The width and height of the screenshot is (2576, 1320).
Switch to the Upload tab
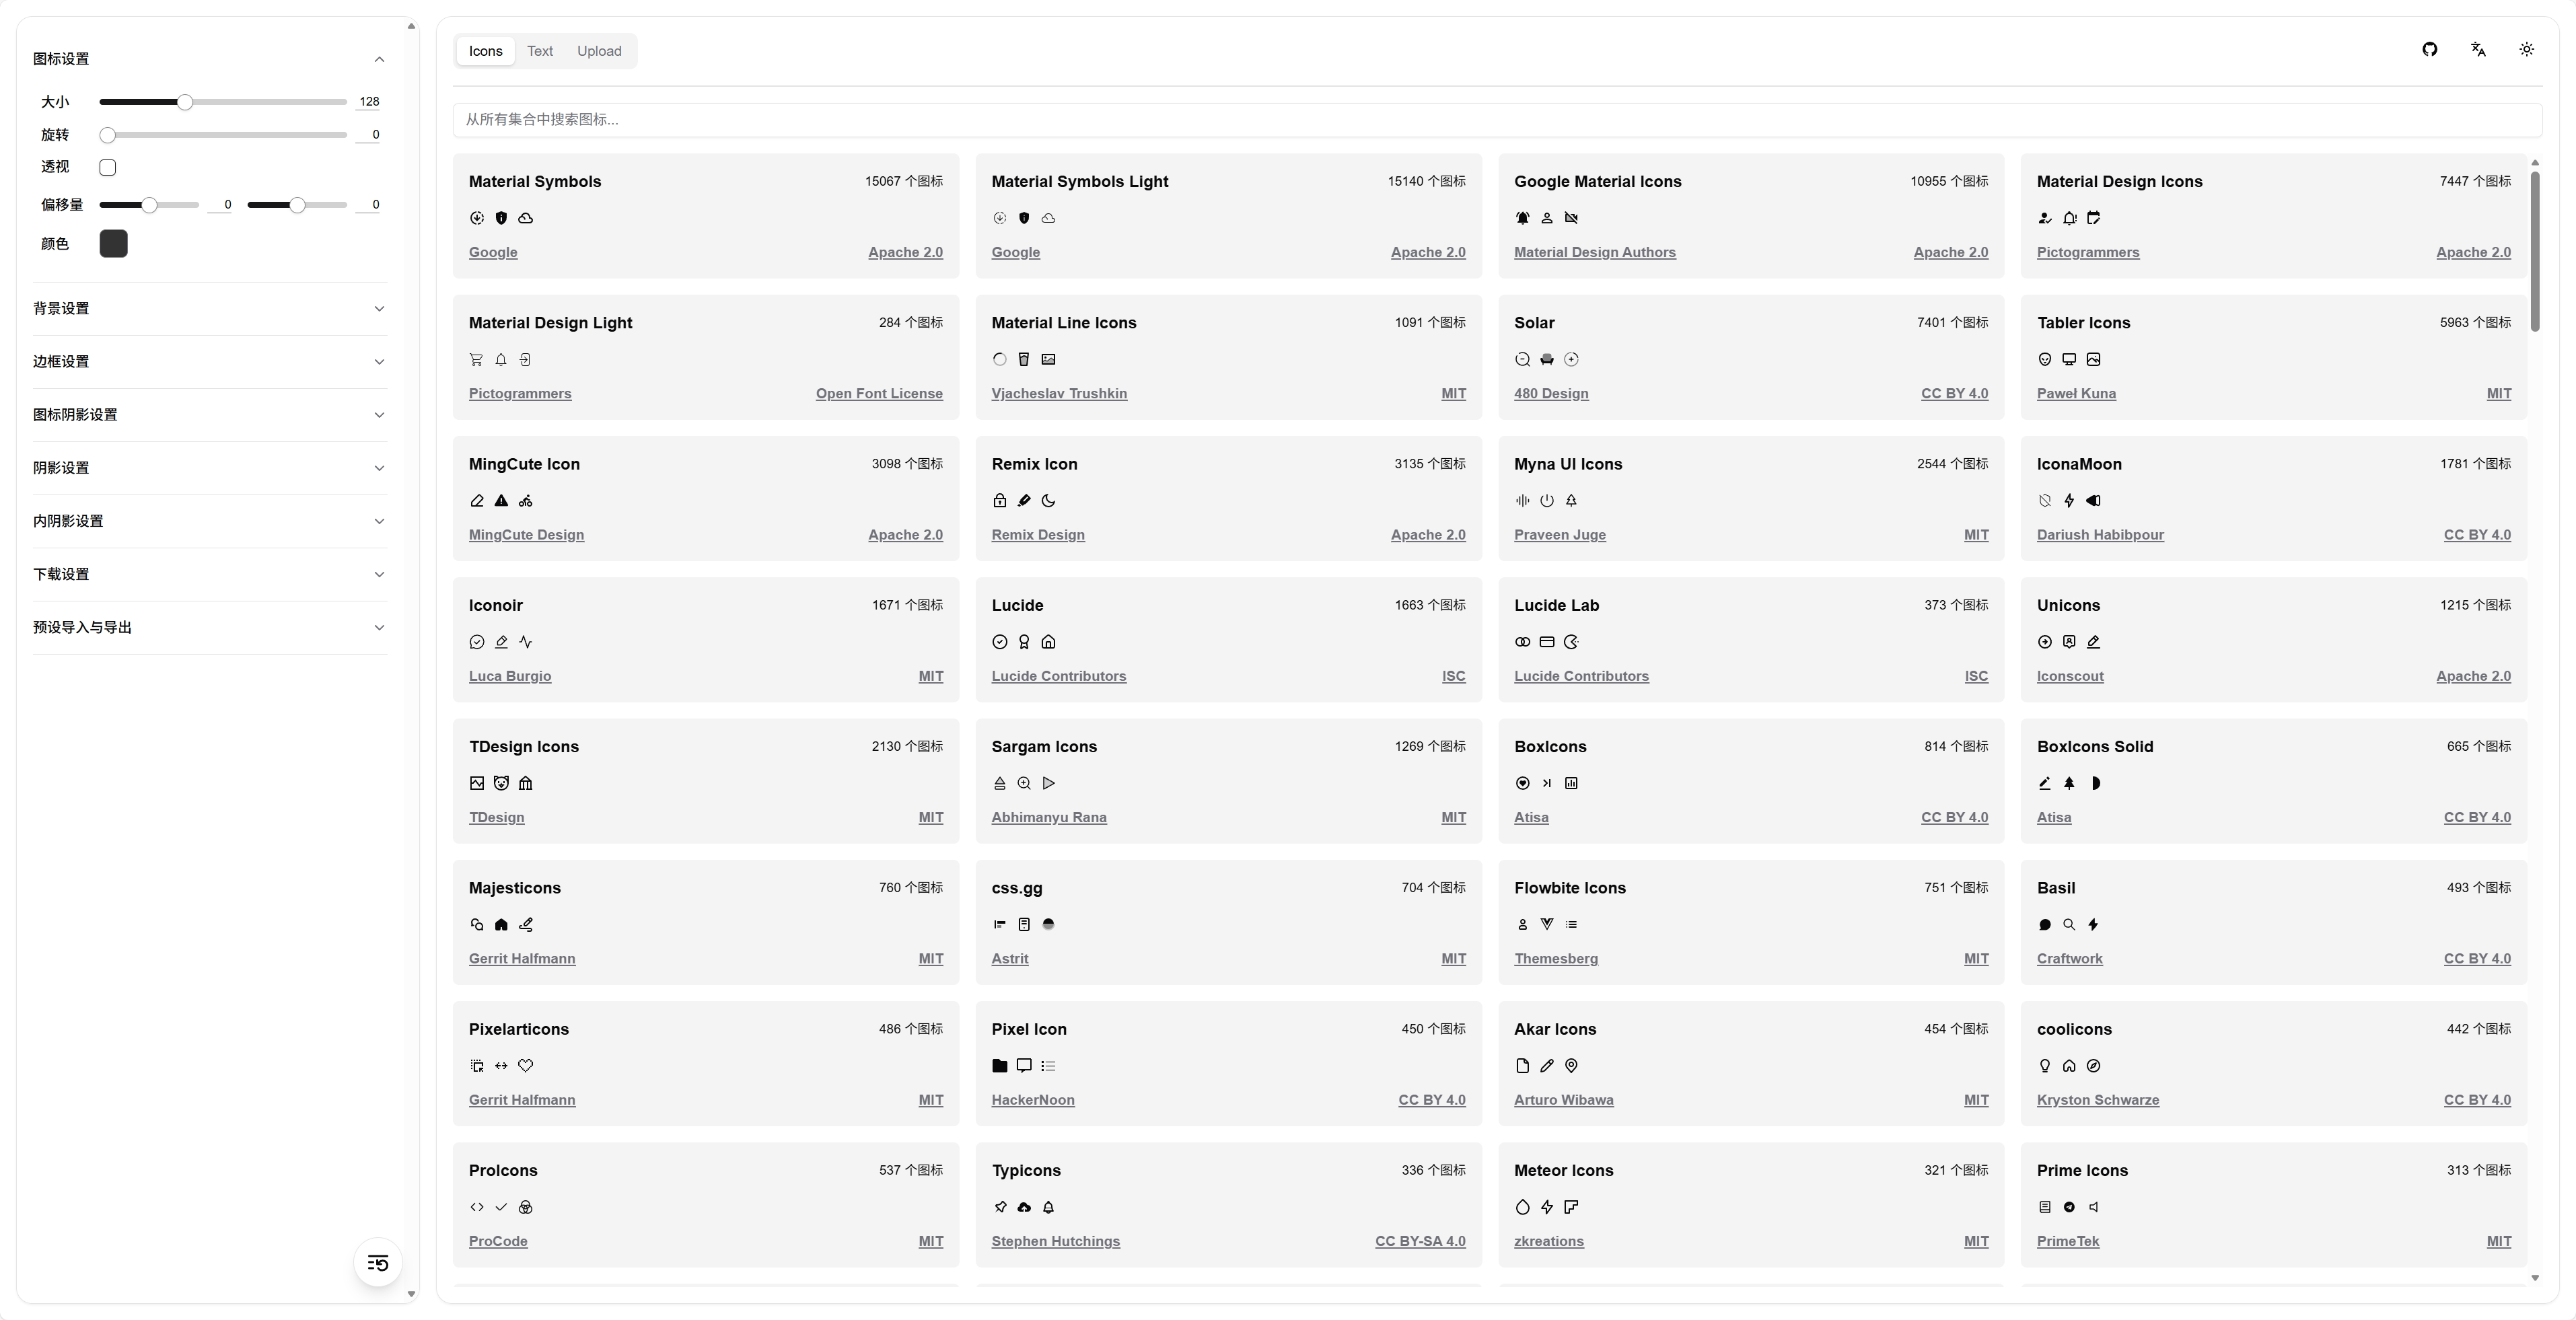tap(599, 51)
